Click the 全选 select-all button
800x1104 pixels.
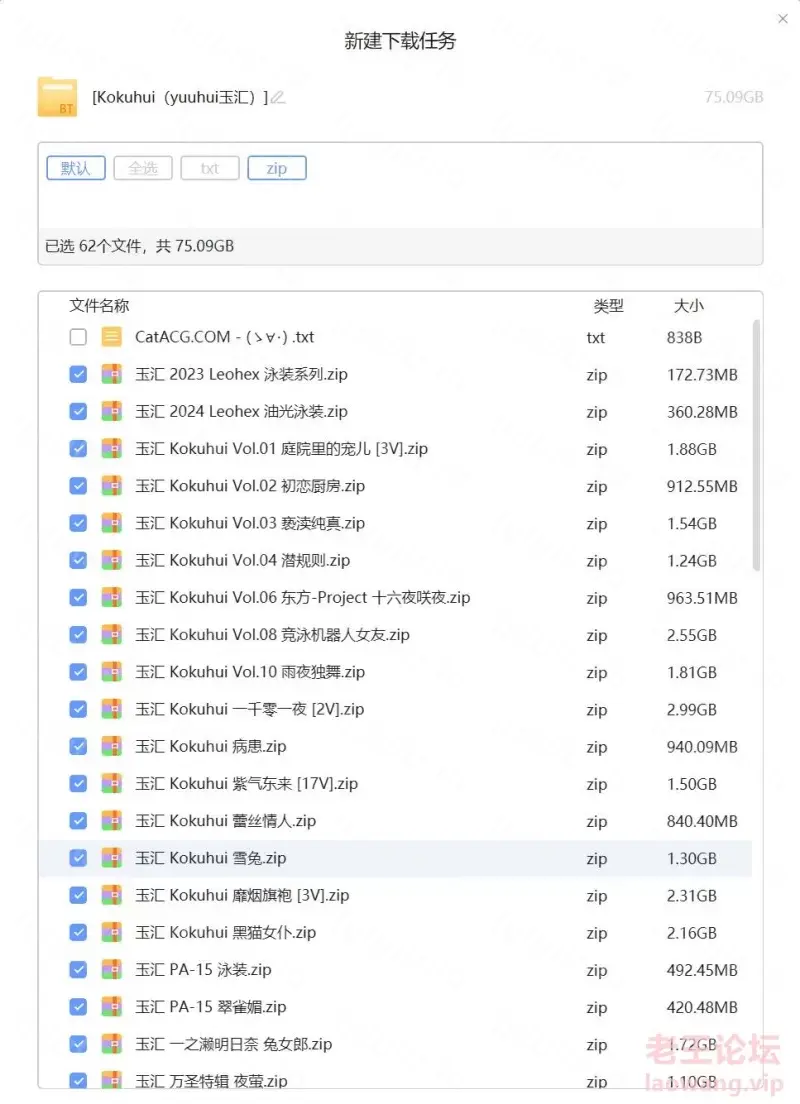[143, 168]
